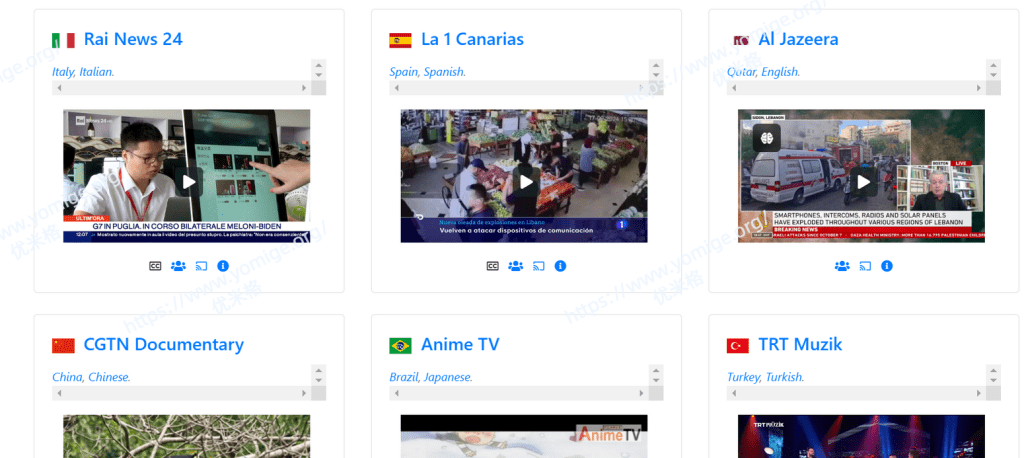Viewport: 1024px width, 458px height.
Task: Click the closed captions icon under La 1 Canarias
Action: coord(492,266)
